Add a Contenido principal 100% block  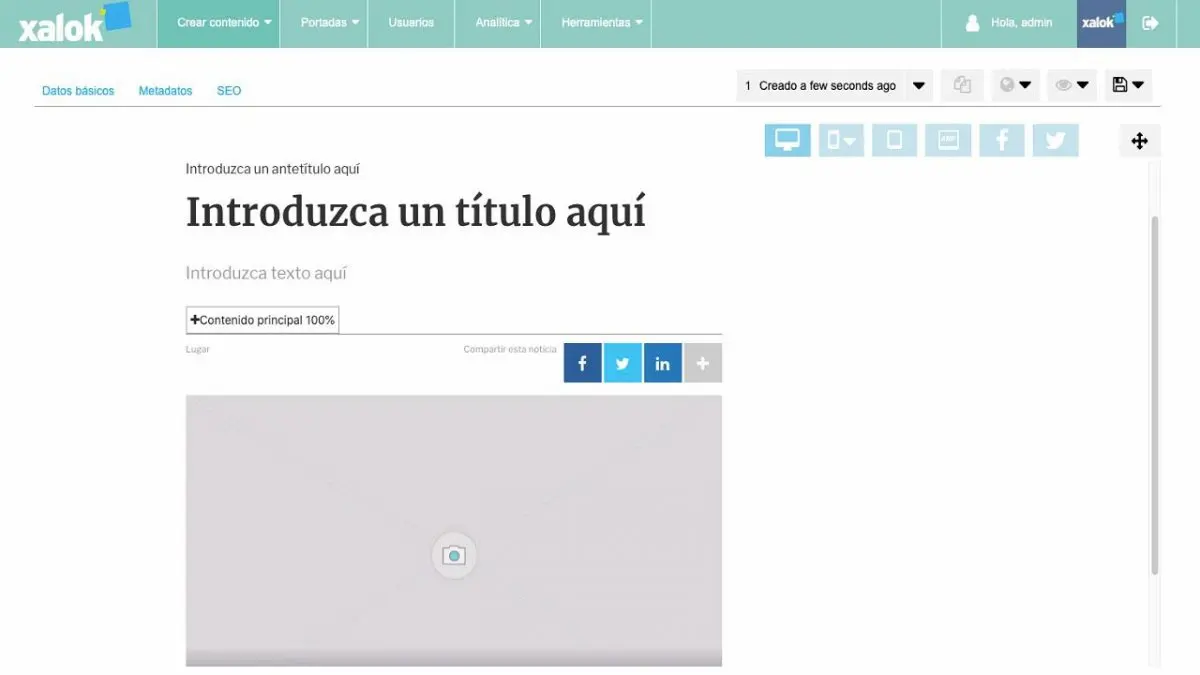click(x=262, y=319)
